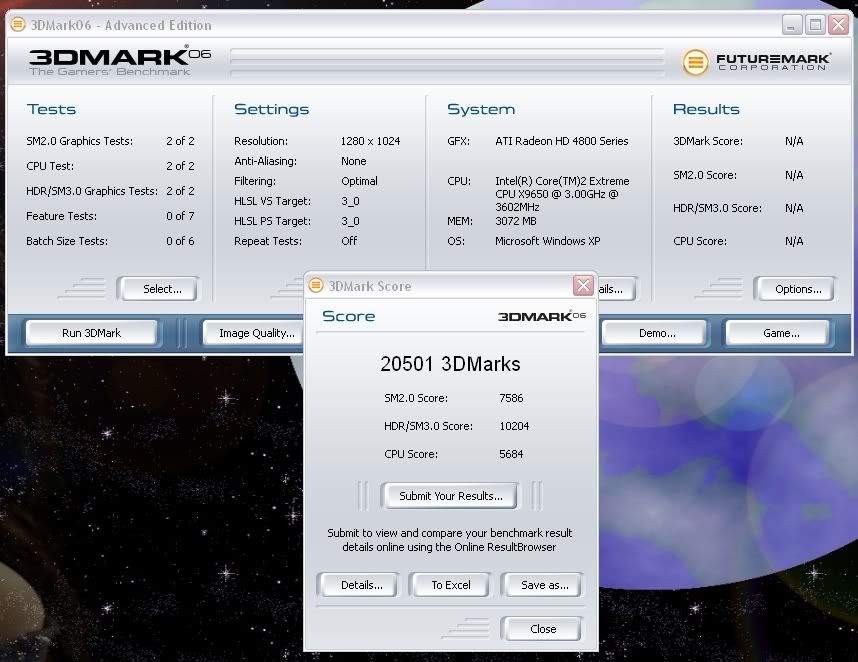Click the Filtering value "Optimal"

[x=359, y=181]
